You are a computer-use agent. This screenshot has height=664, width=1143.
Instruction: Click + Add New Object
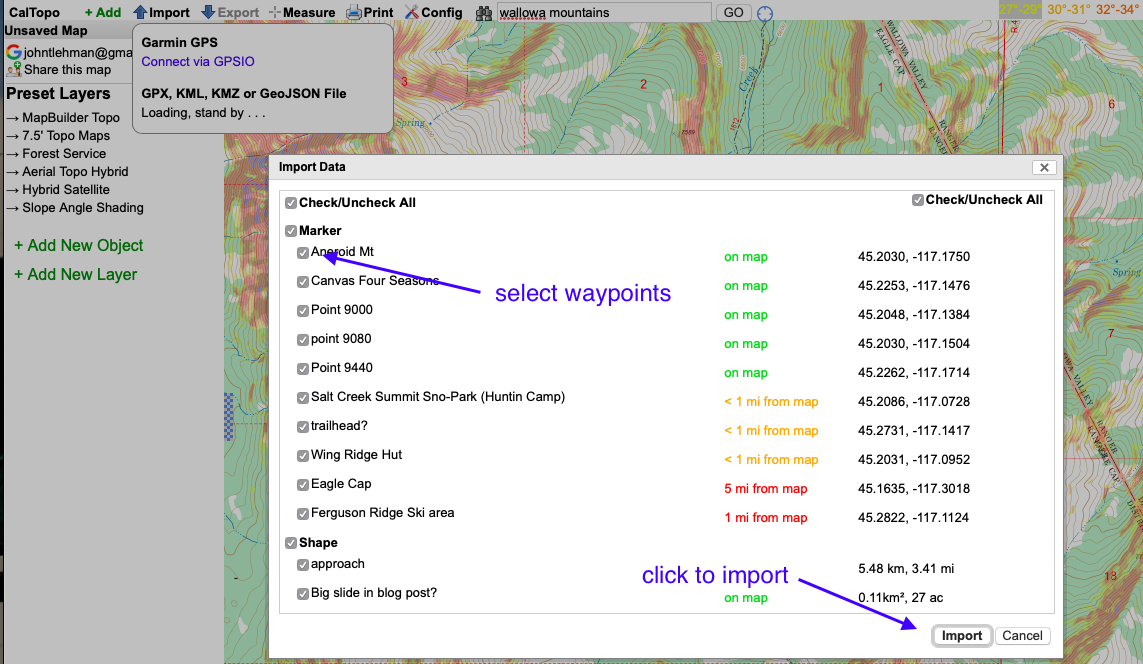tap(79, 246)
